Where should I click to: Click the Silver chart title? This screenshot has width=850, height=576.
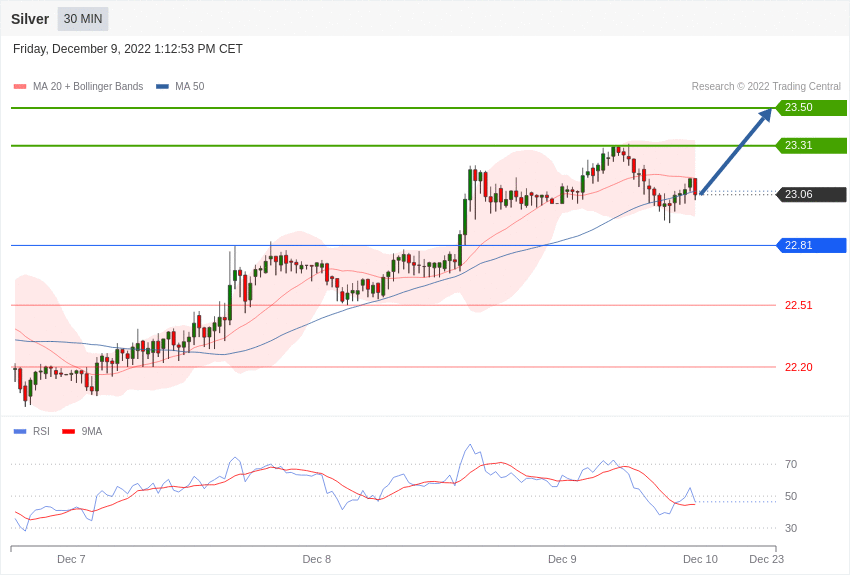(x=30, y=19)
